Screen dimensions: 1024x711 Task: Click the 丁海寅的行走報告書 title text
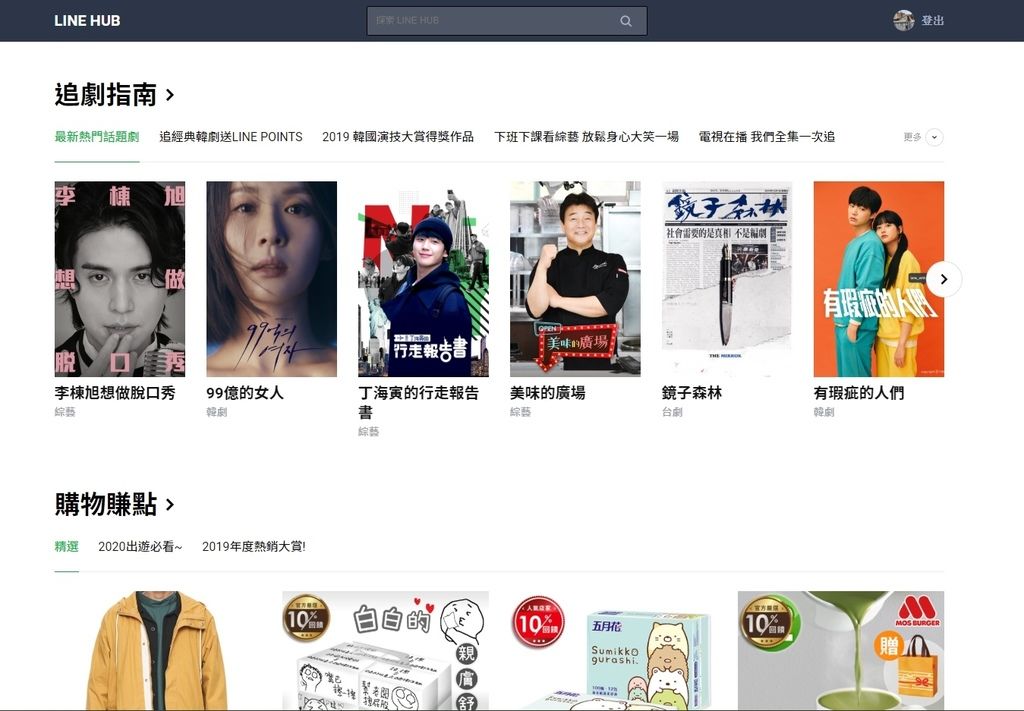click(x=419, y=402)
